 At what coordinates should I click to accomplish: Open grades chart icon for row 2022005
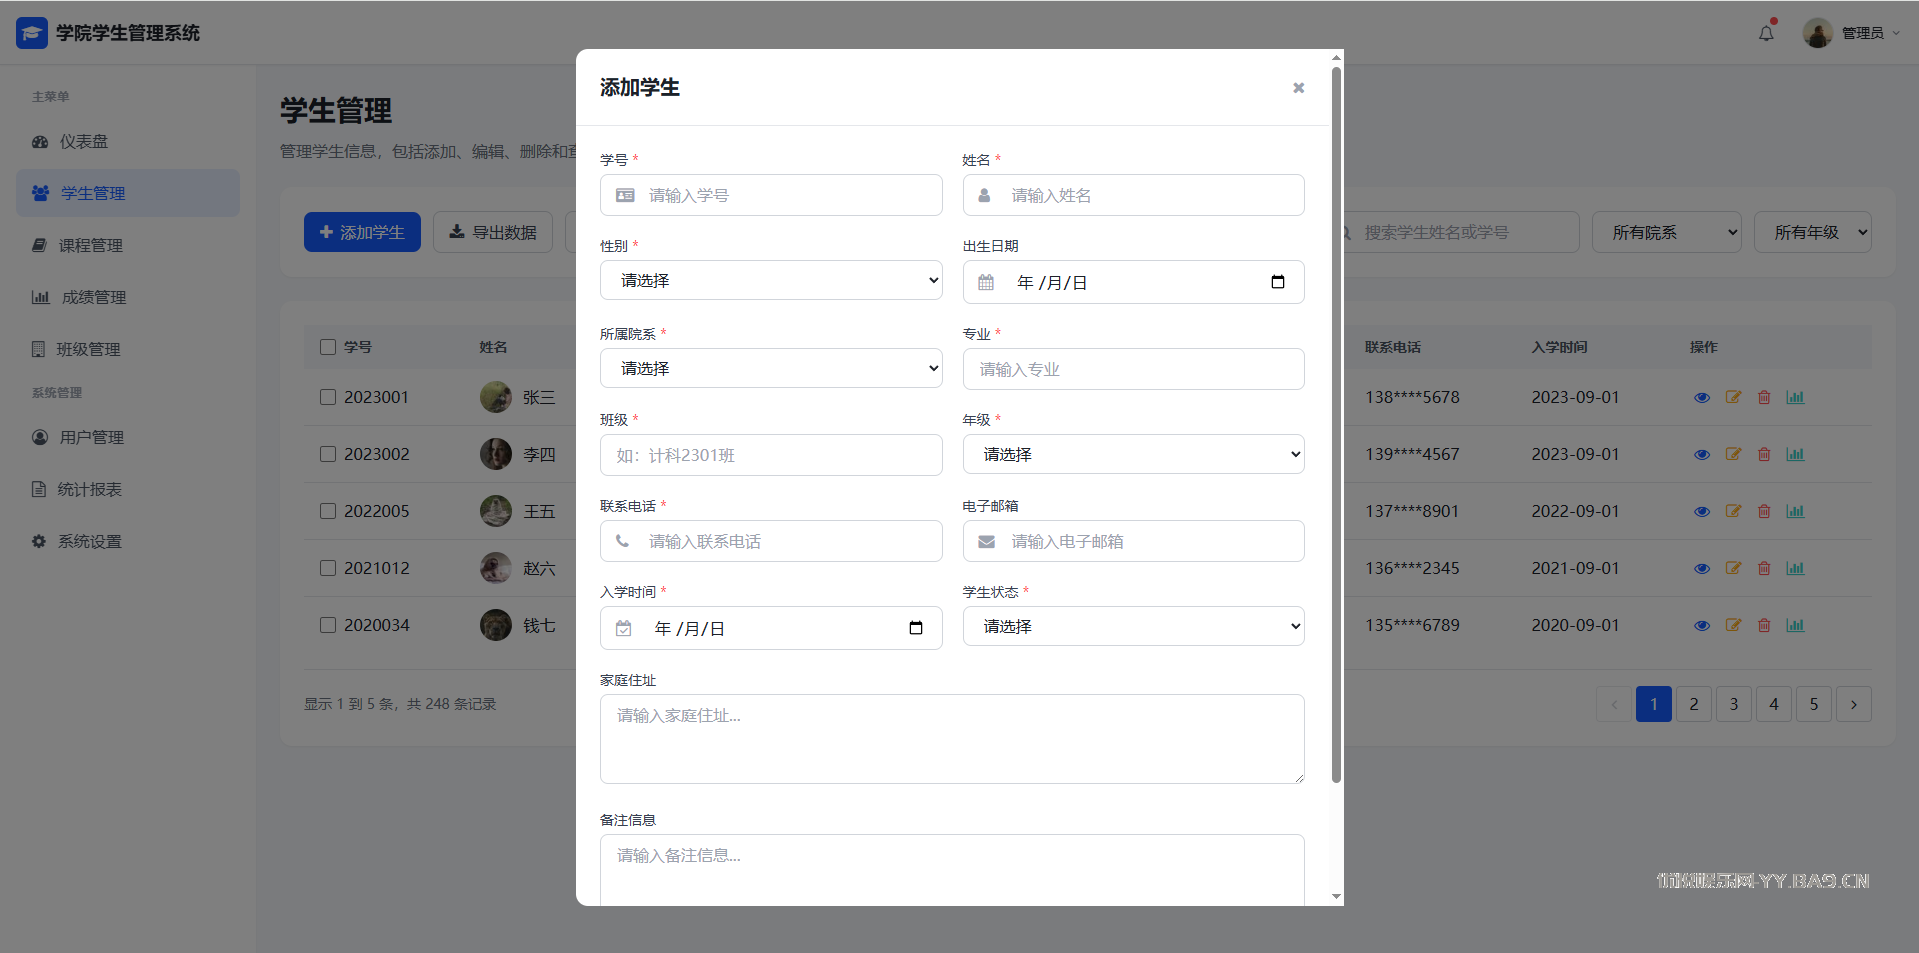click(1795, 511)
